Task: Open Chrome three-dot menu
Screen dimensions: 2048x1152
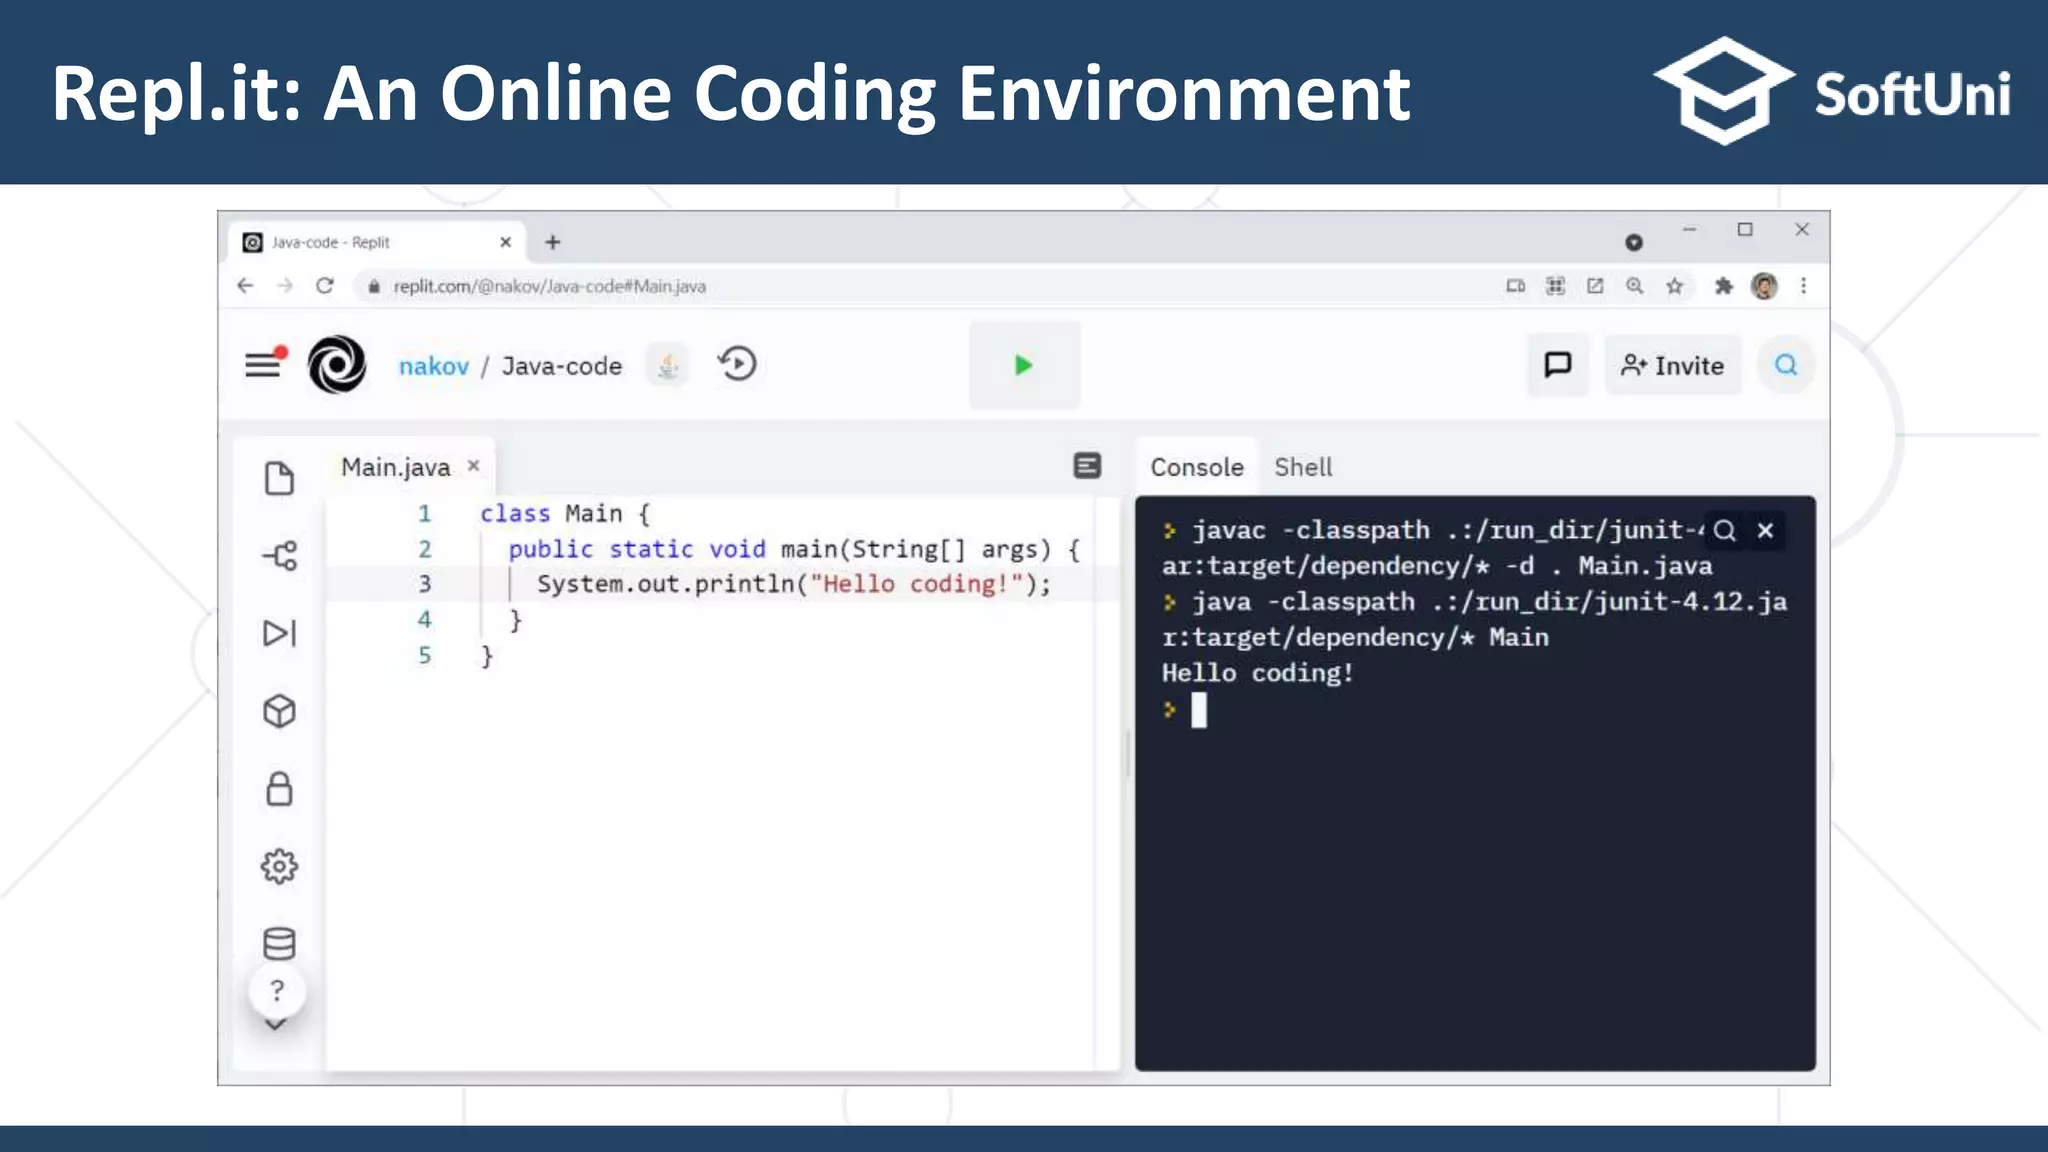Action: pyautogui.click(x=1803, y=286)
